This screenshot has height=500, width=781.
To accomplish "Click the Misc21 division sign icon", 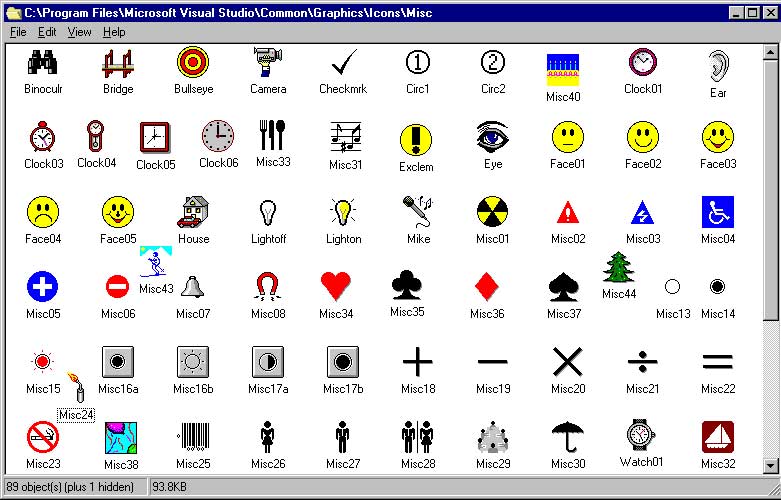I will click(x=643, y=362).
